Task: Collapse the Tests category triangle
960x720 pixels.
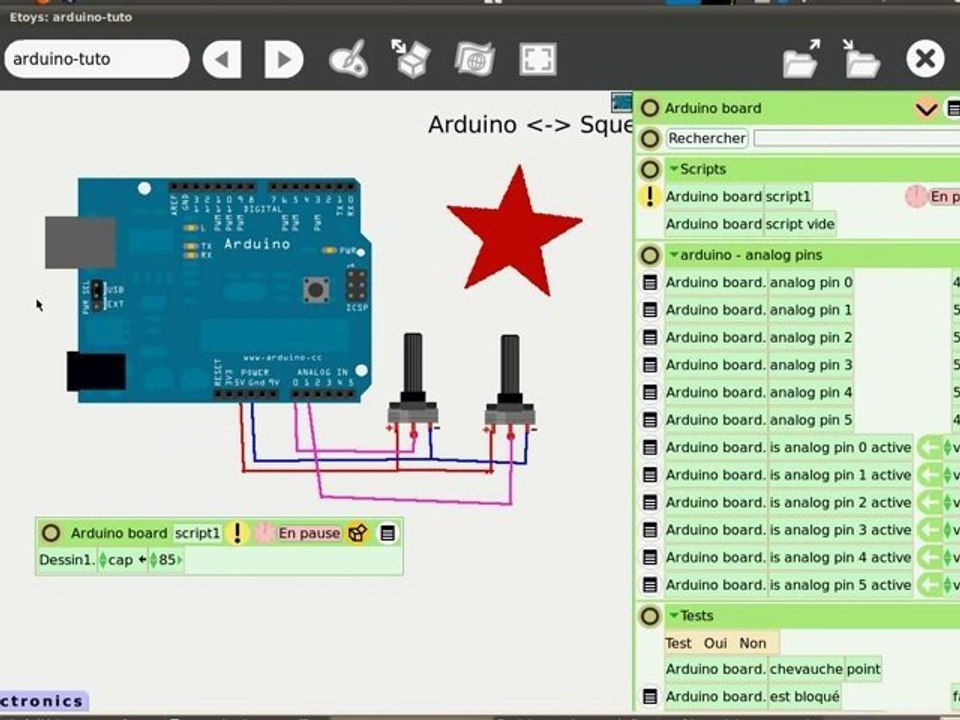Action: pos(674,615)
